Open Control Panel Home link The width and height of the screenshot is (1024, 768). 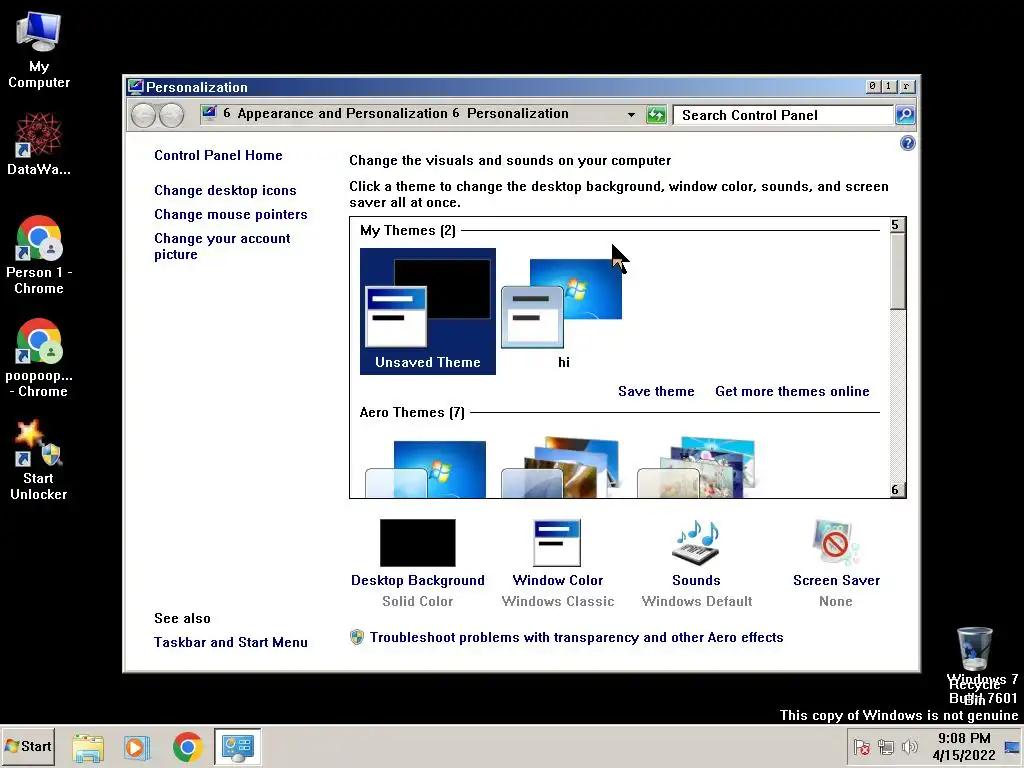pos(218,155)
